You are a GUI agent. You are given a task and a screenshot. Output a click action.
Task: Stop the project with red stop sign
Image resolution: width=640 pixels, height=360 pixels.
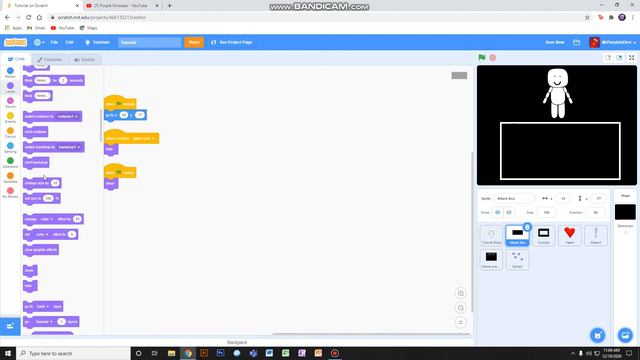click(x=493, y=58)
